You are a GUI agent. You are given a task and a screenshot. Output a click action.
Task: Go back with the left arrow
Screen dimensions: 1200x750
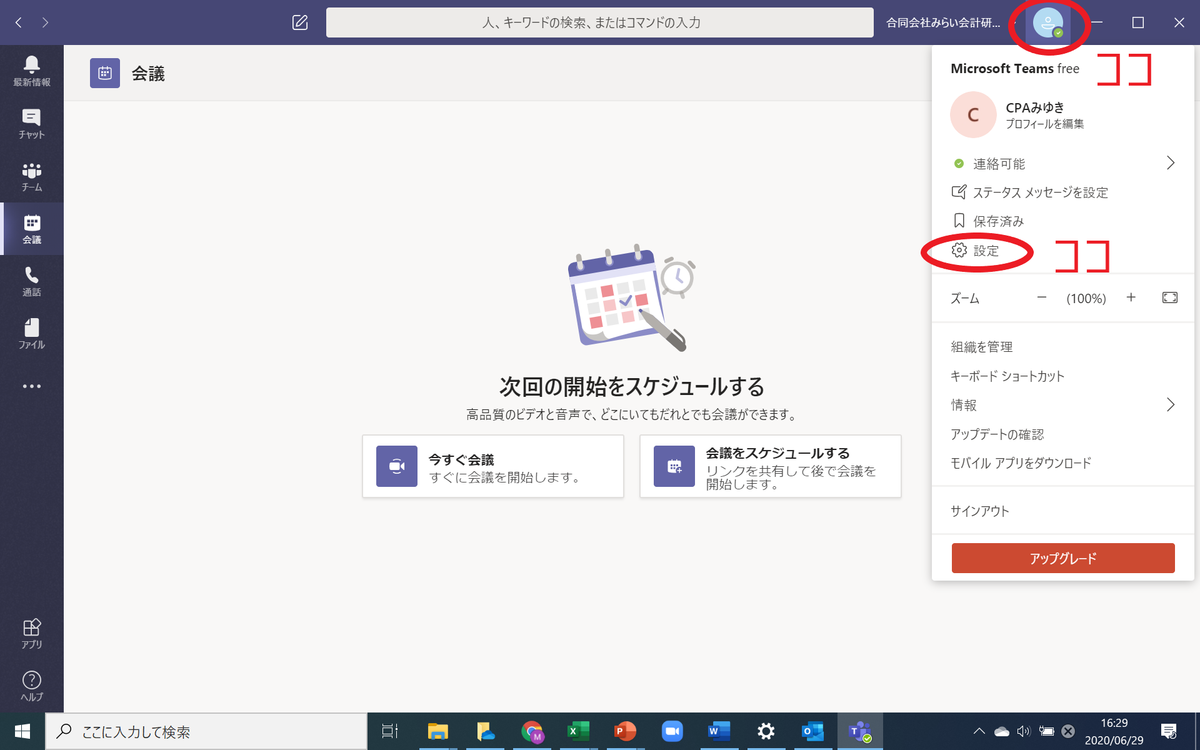click(x=18, y=22)
